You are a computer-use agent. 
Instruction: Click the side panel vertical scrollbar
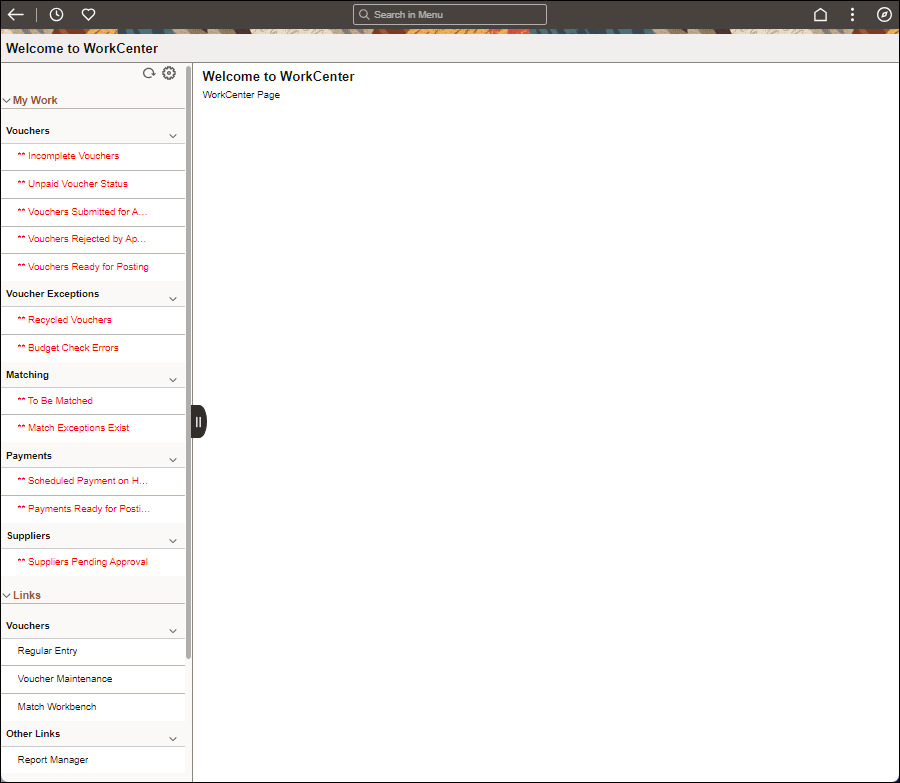pos(188,363)
